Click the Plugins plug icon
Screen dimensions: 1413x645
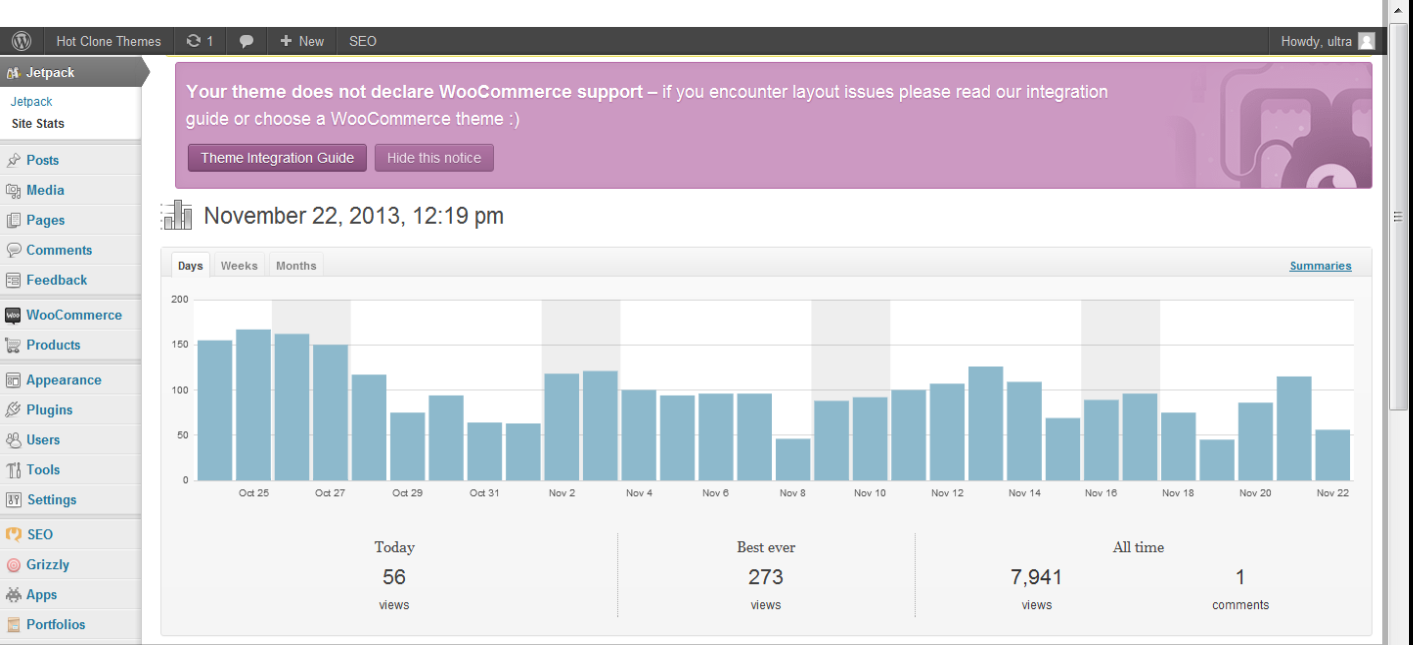coord(13,410)
